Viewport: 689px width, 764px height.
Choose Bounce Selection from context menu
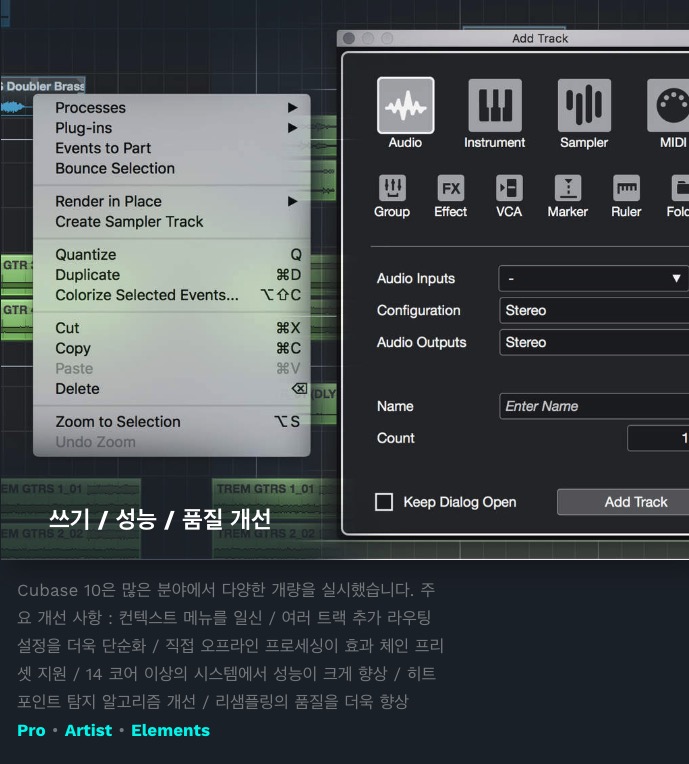[x=172, y=169]
